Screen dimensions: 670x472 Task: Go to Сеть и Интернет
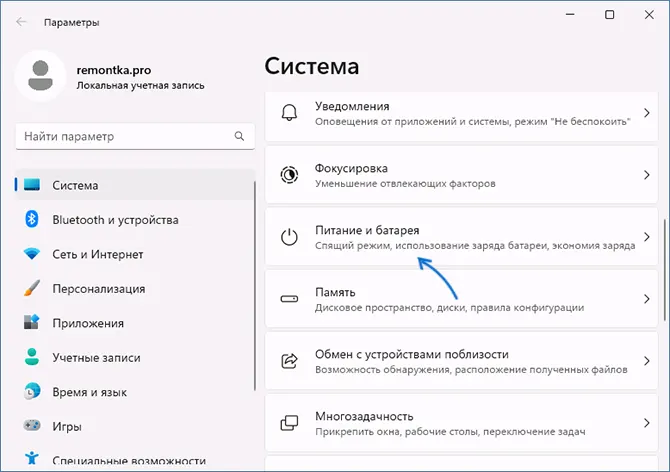(x=135, y=254)
